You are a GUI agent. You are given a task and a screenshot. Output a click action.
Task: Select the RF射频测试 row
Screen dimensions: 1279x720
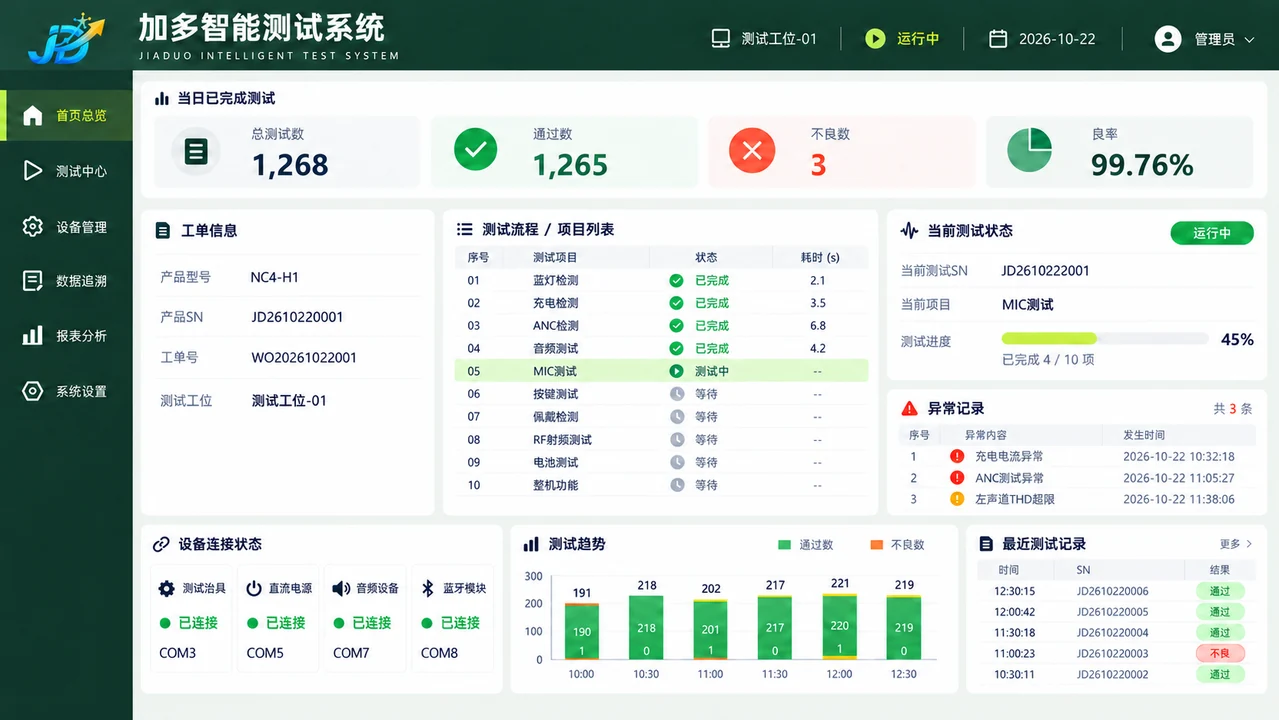661,439
